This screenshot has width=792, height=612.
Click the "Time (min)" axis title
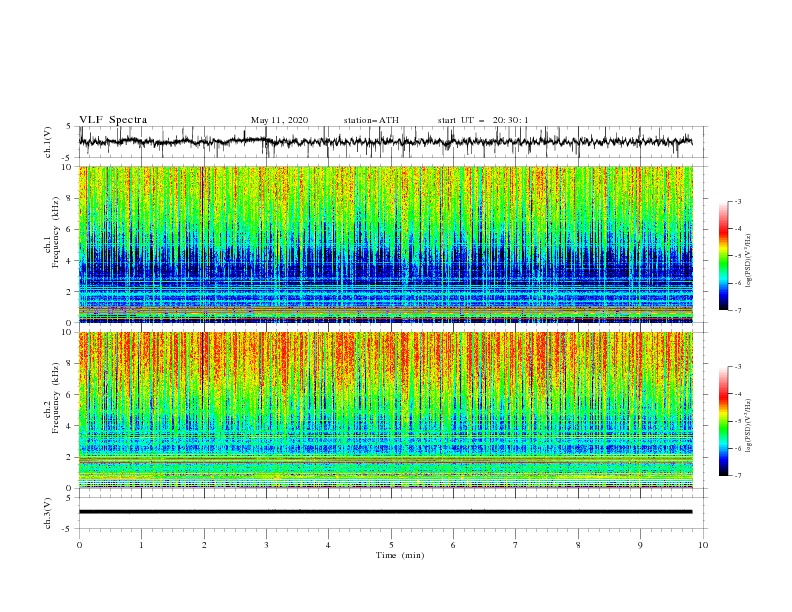pos(400,555)
